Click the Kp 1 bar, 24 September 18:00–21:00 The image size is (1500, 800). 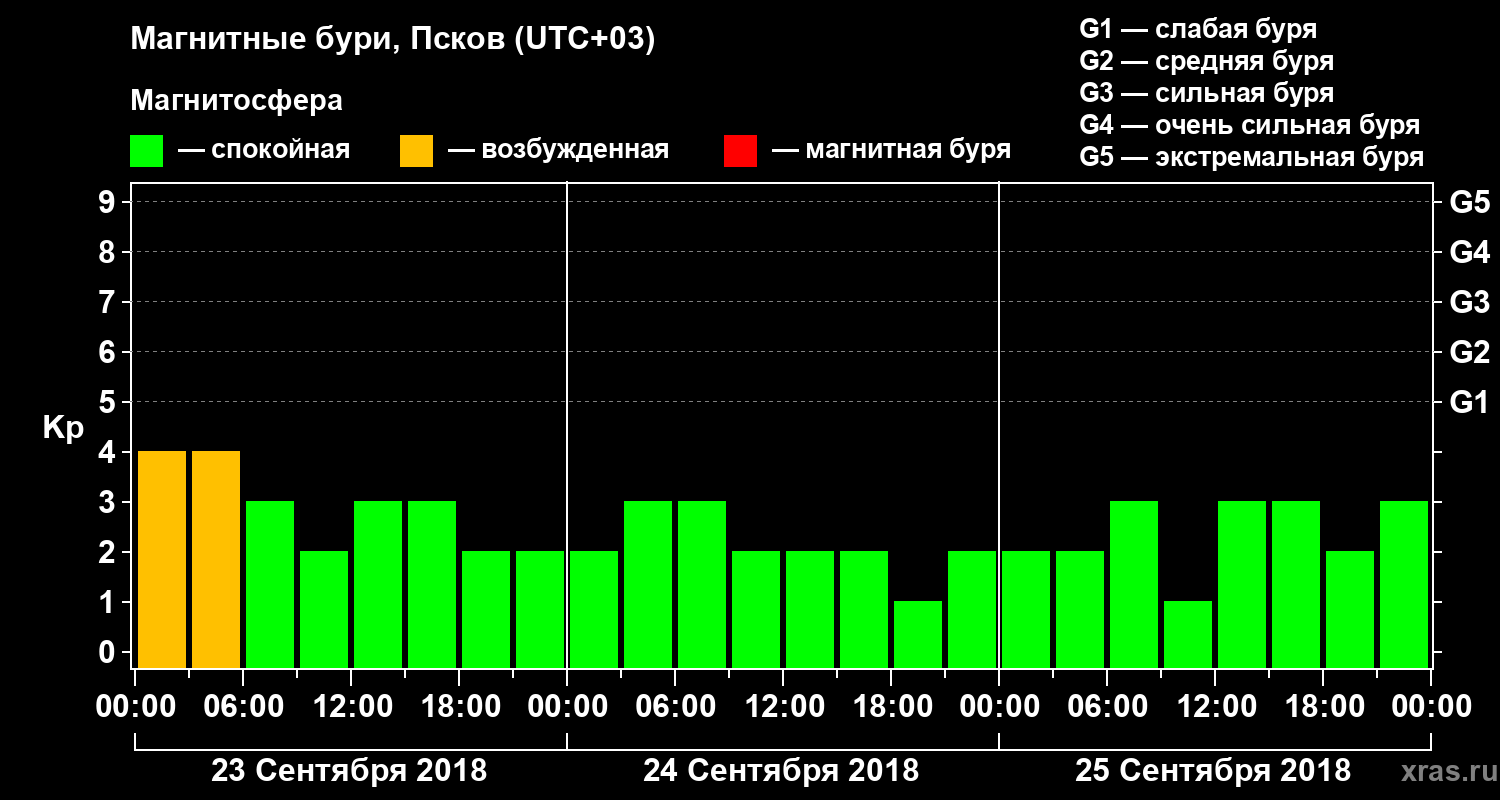coord(918,634)
